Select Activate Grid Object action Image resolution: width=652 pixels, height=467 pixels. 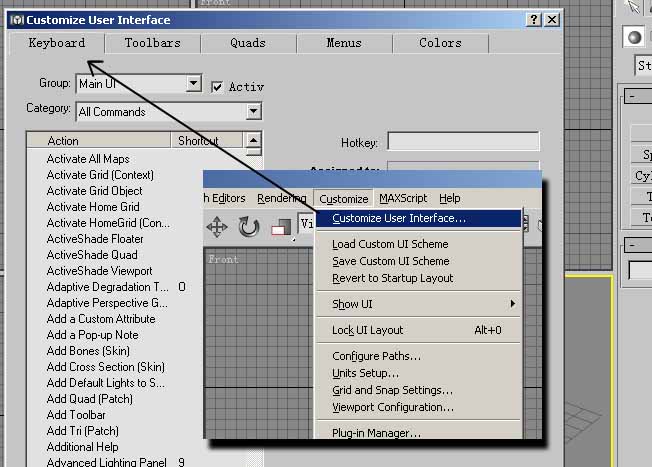tap(94, 191)
